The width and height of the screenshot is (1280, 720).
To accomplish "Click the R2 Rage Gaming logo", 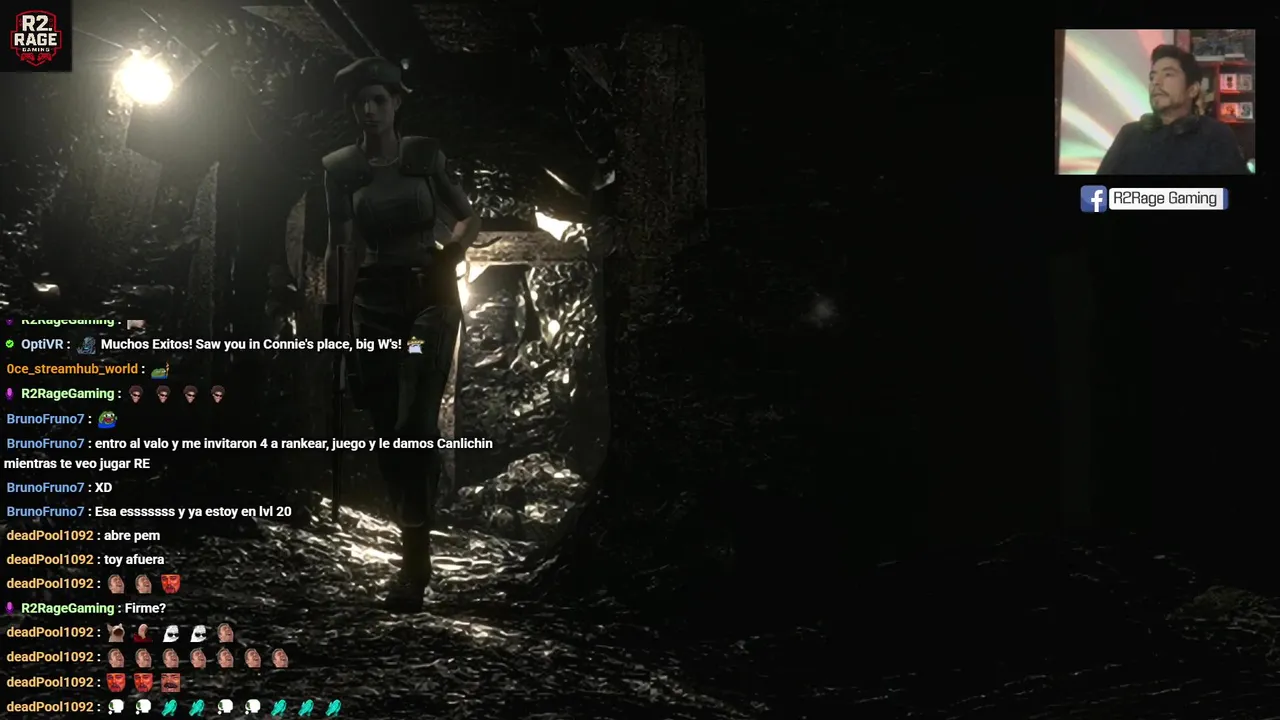I will pyautogui.click(x=36, y=36).
